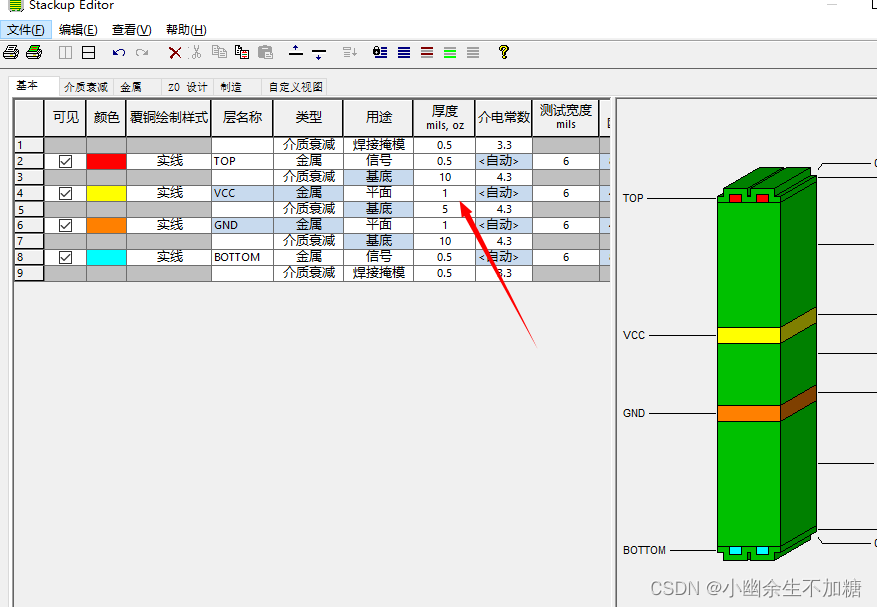Select row header number 4
Screen dimensions: 877x607
pyautogui.click(x=29, y=194)
